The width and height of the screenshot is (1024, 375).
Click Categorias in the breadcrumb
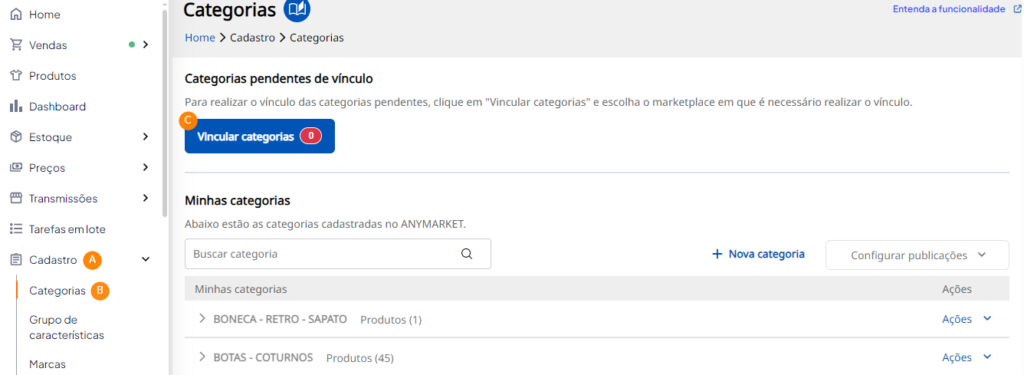(317, 38)
